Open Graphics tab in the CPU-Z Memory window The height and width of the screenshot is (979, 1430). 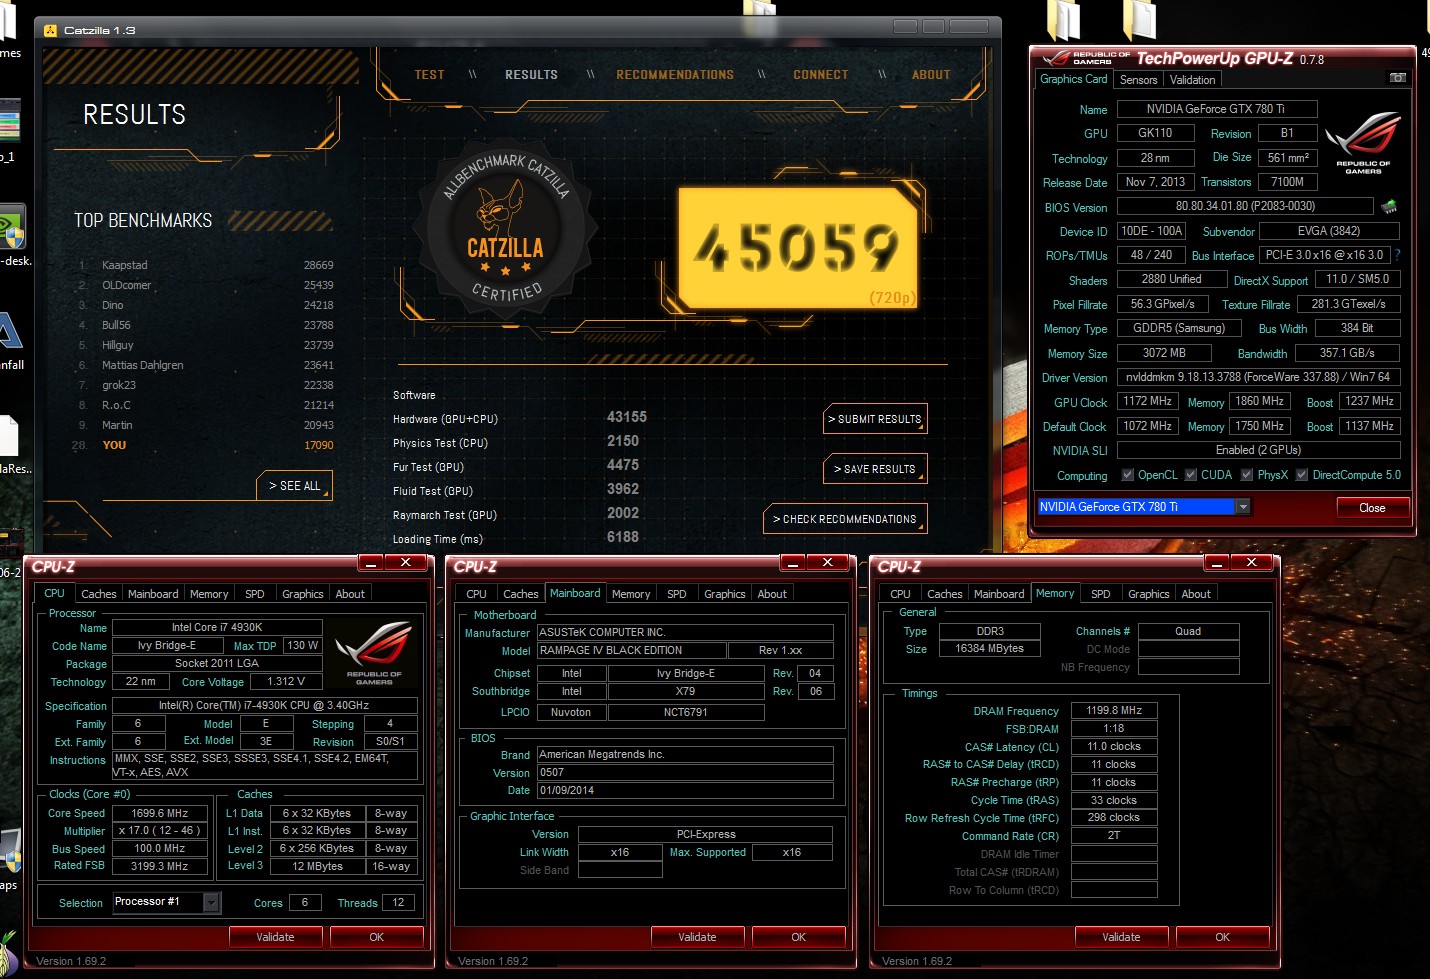point(1148,594)
